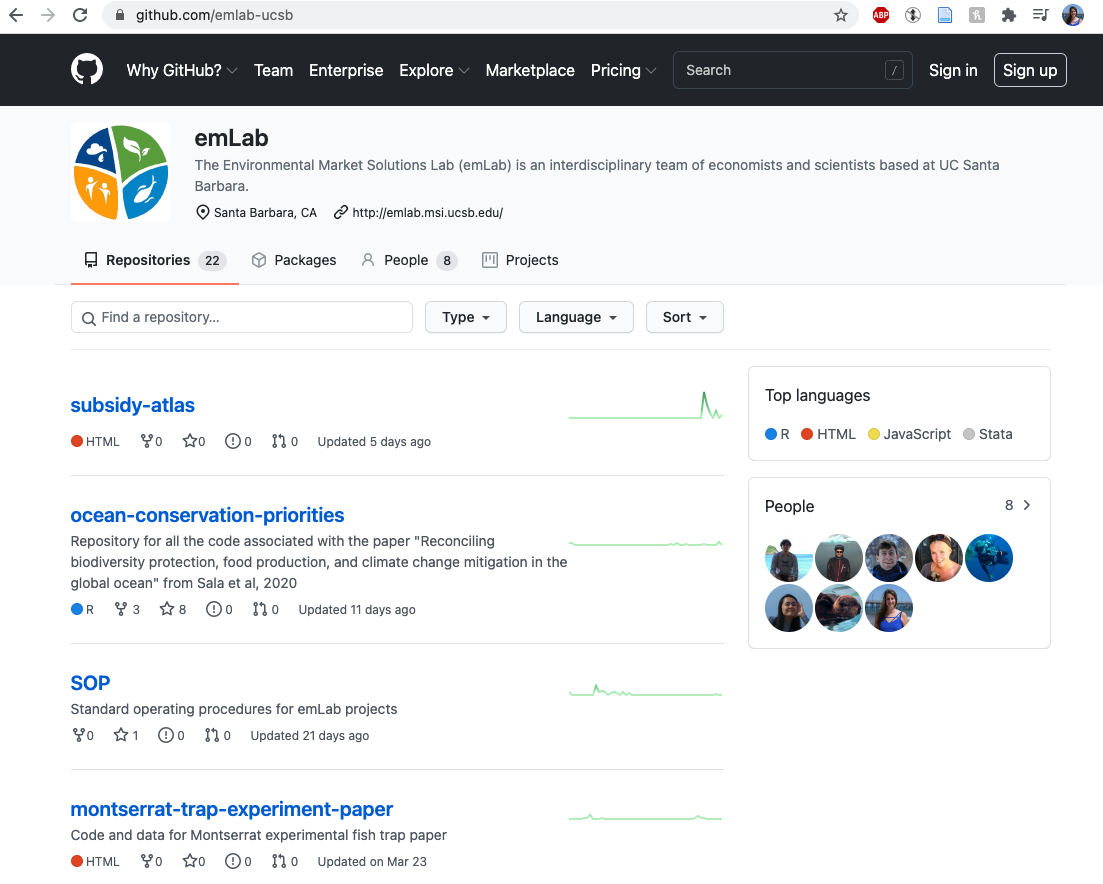Open pull requests icon for SOP

tap(212, 735)
